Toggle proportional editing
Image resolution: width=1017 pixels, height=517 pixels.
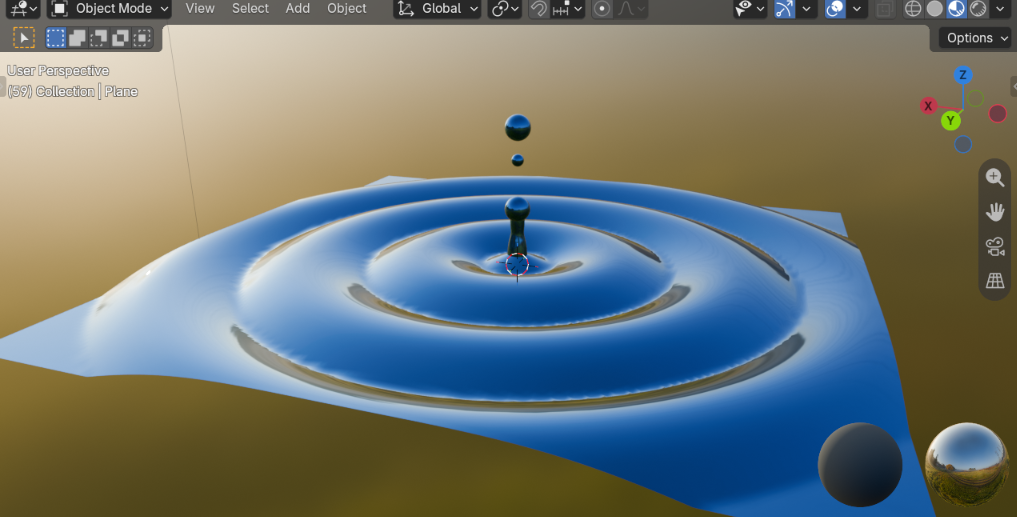601,8
